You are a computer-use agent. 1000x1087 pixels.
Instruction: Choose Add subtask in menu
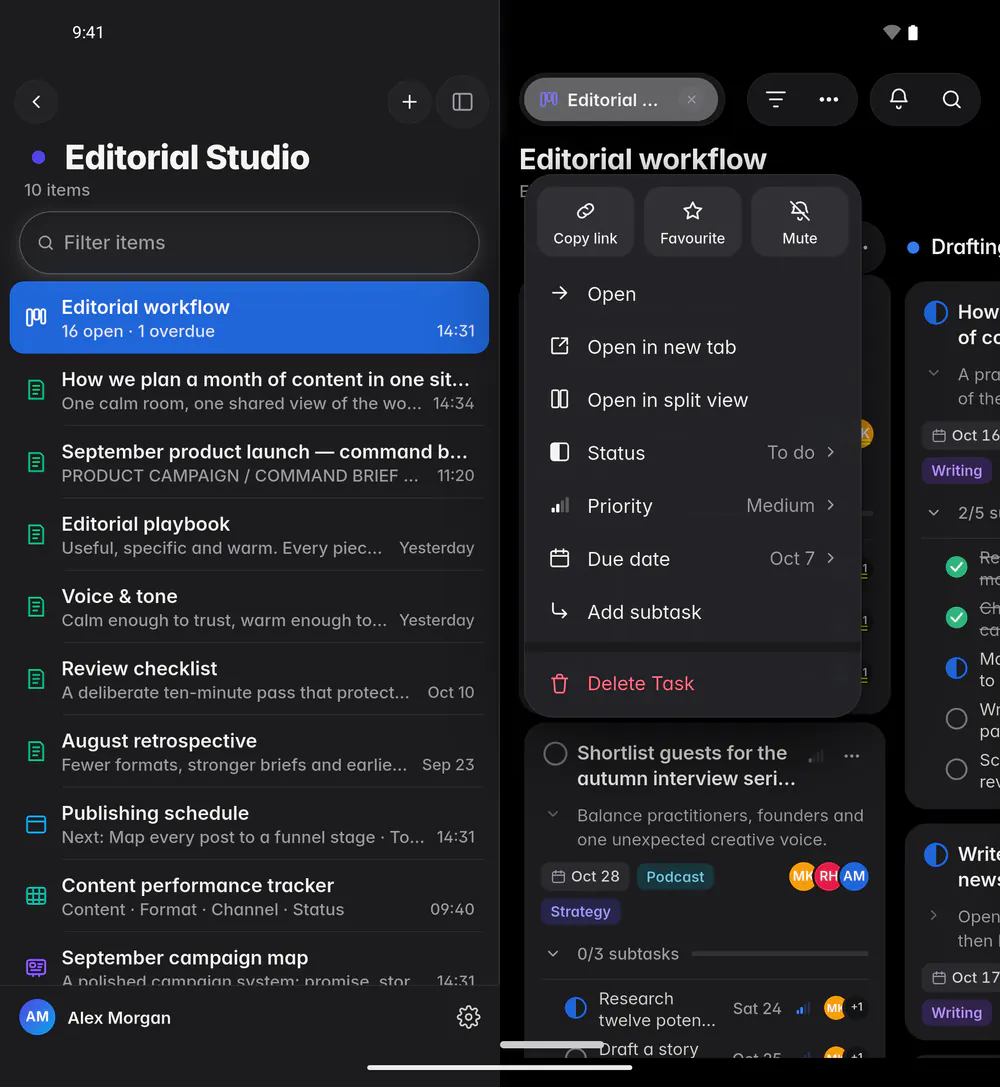pos(692,612)
